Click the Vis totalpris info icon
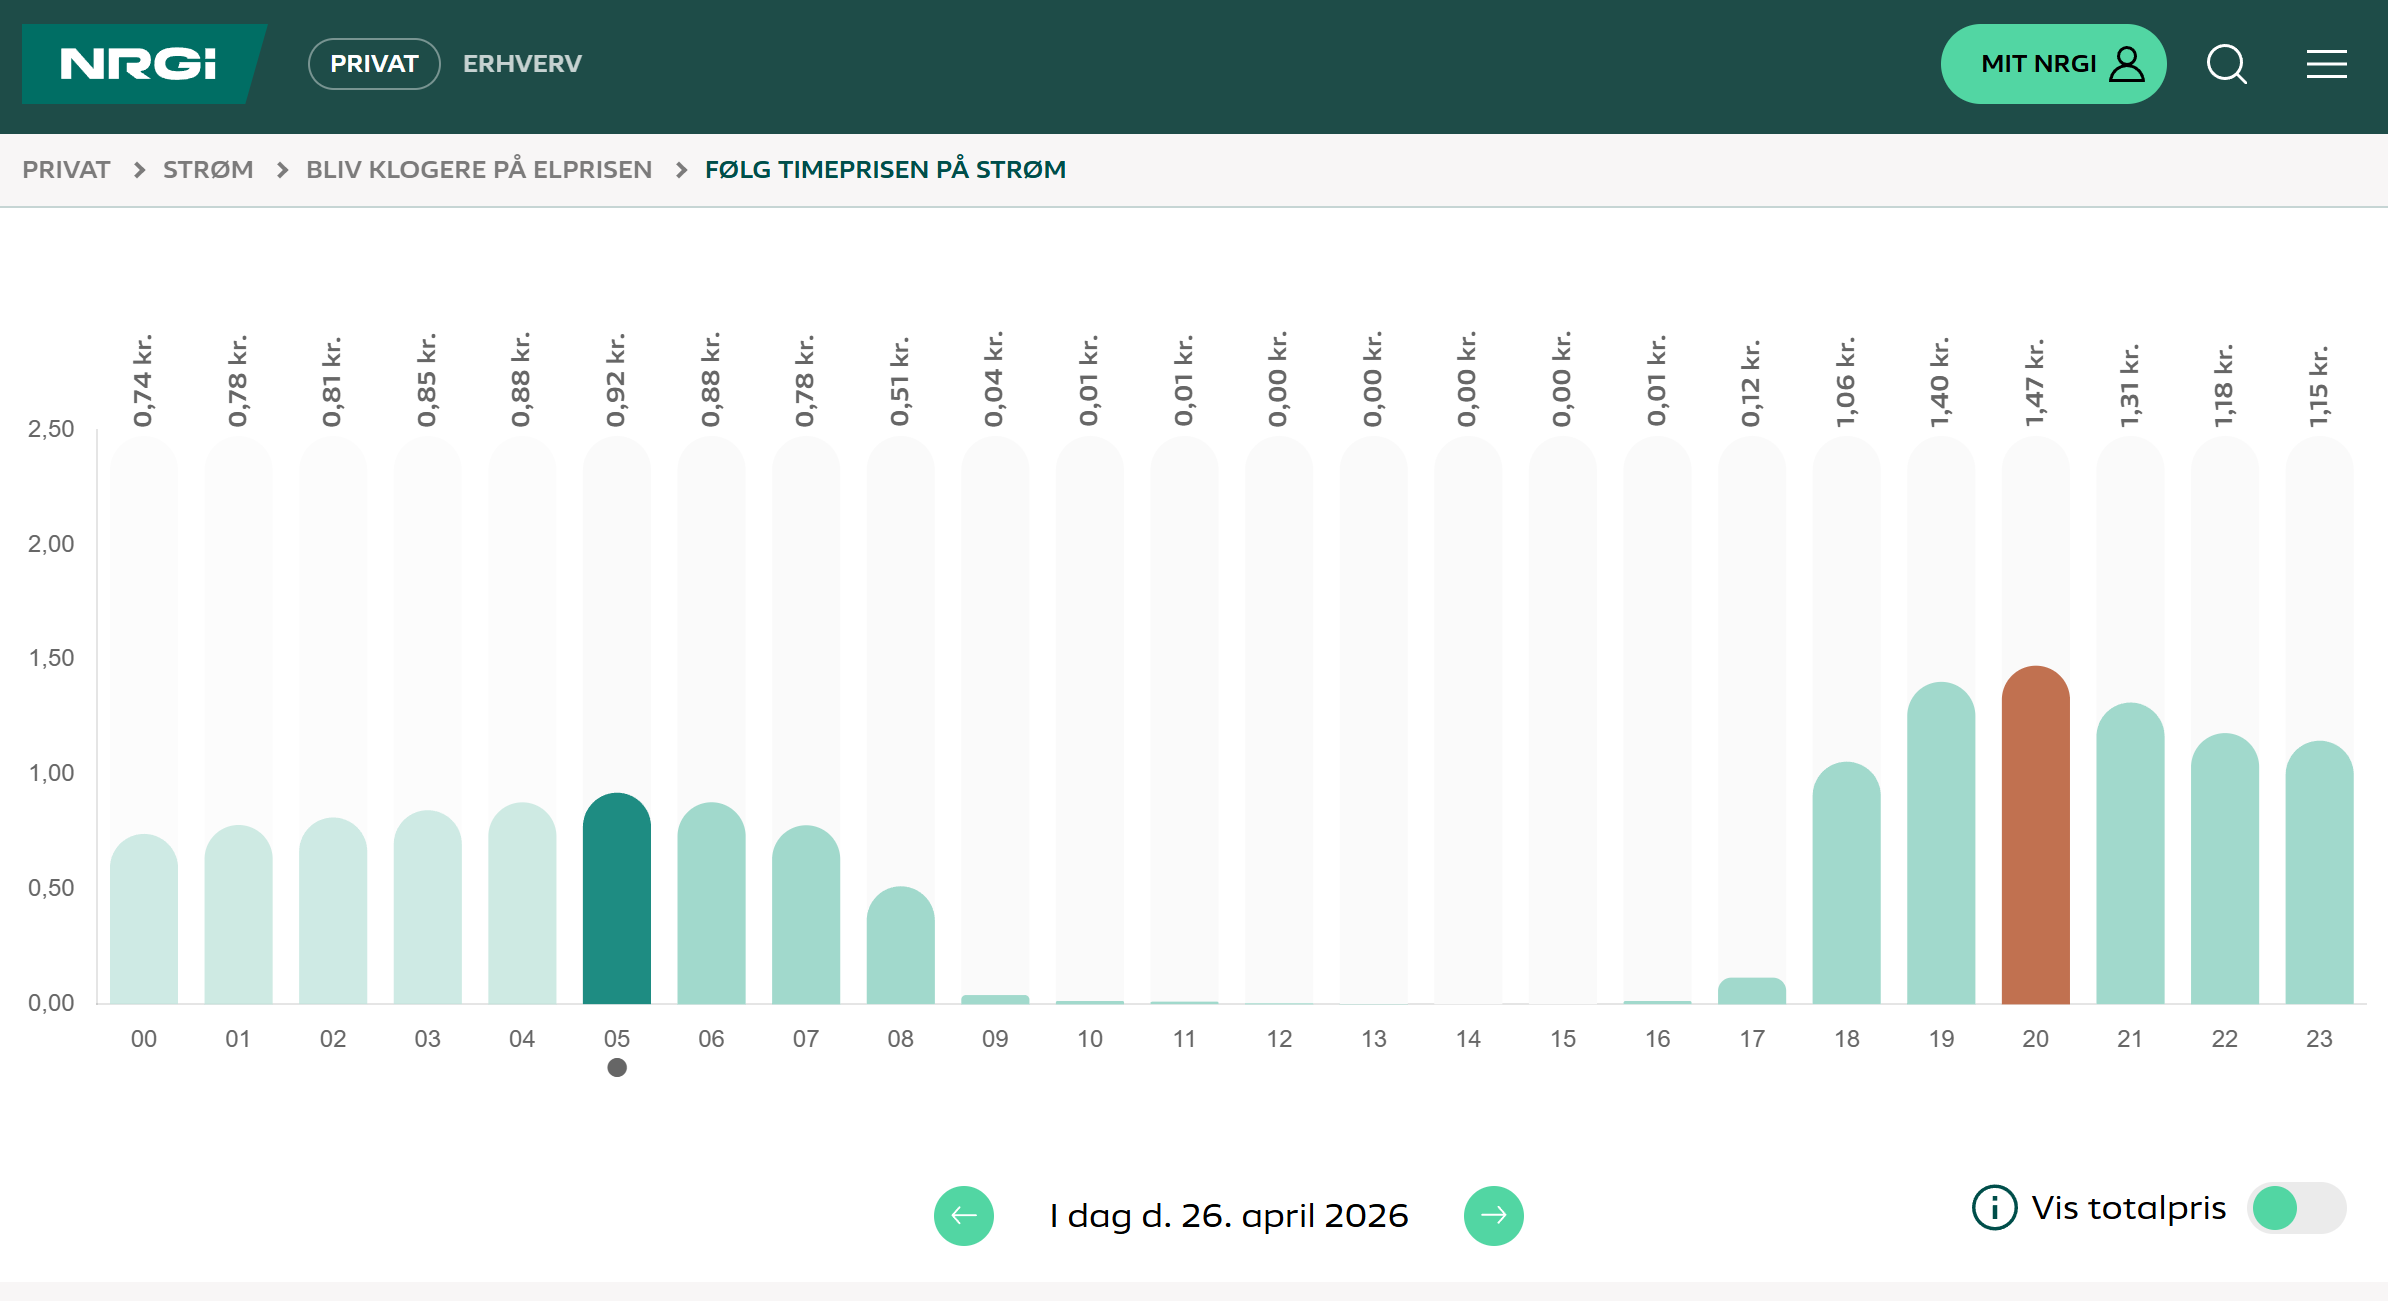 (1994, 1208)
